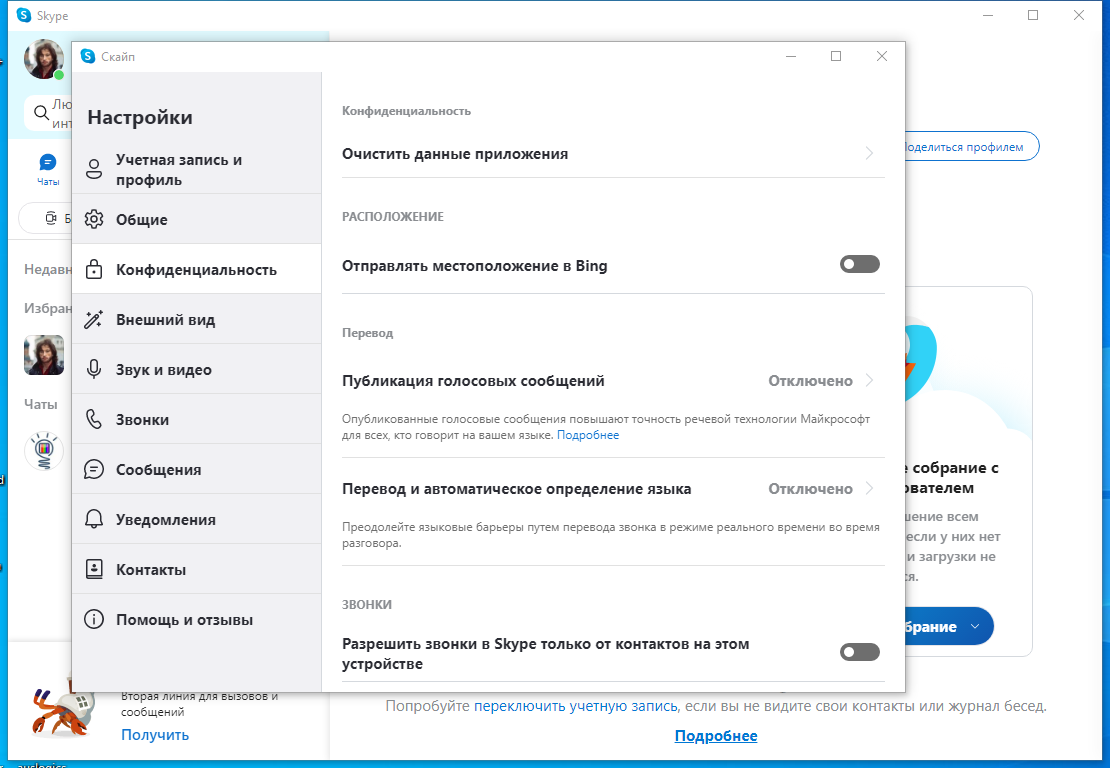The image size is (1110, 768).
Task: Click Перевод section heading
Action: (x=367, y=333)
